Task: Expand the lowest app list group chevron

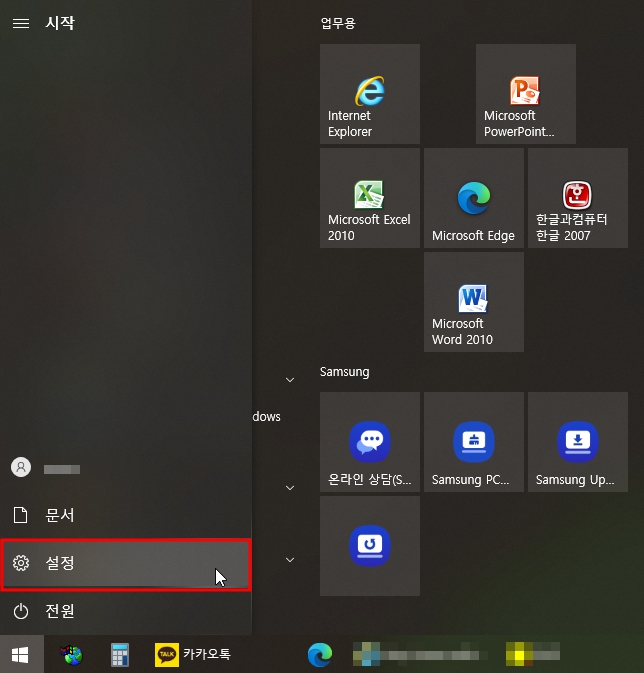Action: pos(290,560)
